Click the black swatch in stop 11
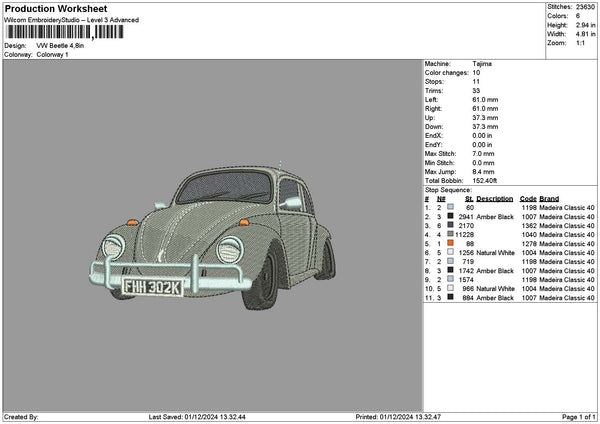This screenshot has height=424, width=600. [x=450, y=297]
